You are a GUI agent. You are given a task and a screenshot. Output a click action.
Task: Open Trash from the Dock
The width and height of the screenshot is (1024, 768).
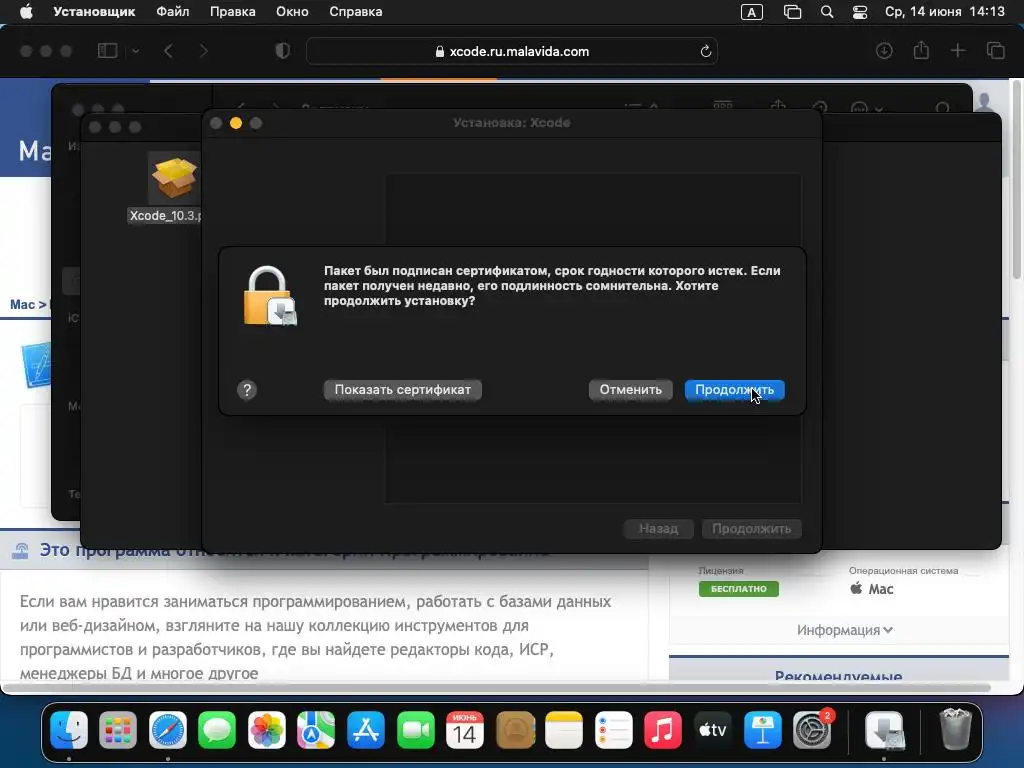click(955, 728)
